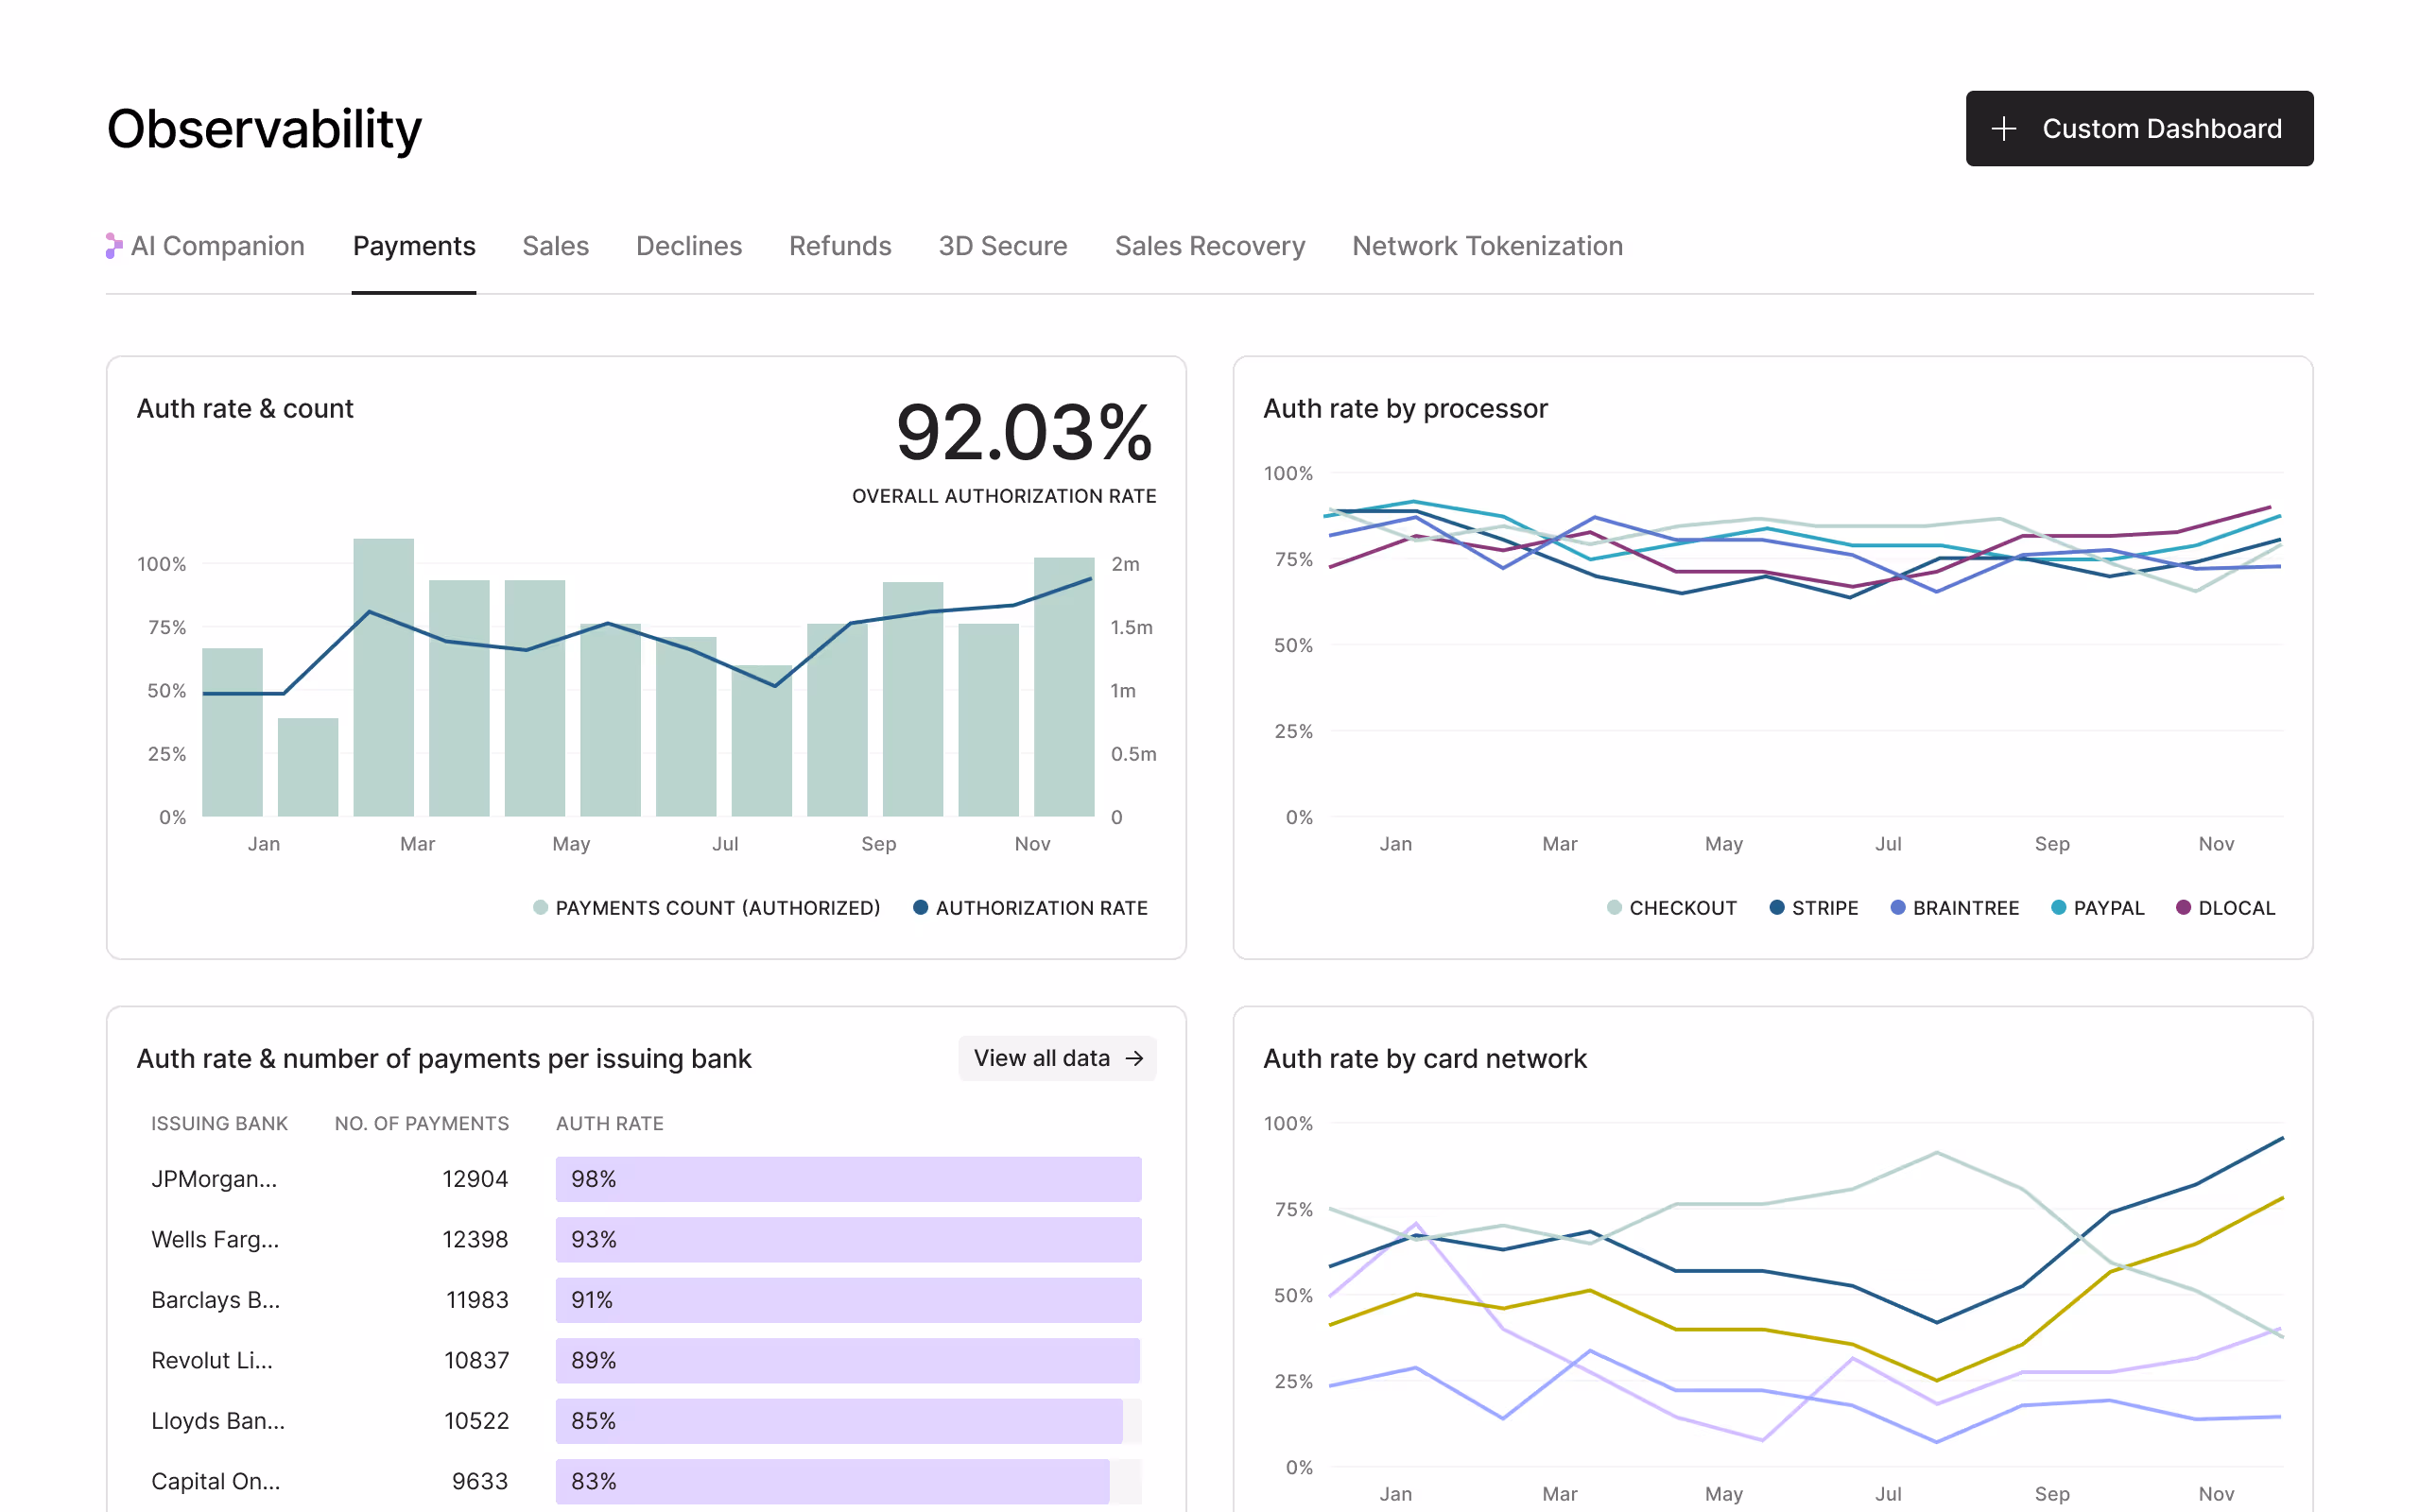Toggle the PayPal legend marker
Screen dimensions: 2420x1512
(x=2058, y=908)
